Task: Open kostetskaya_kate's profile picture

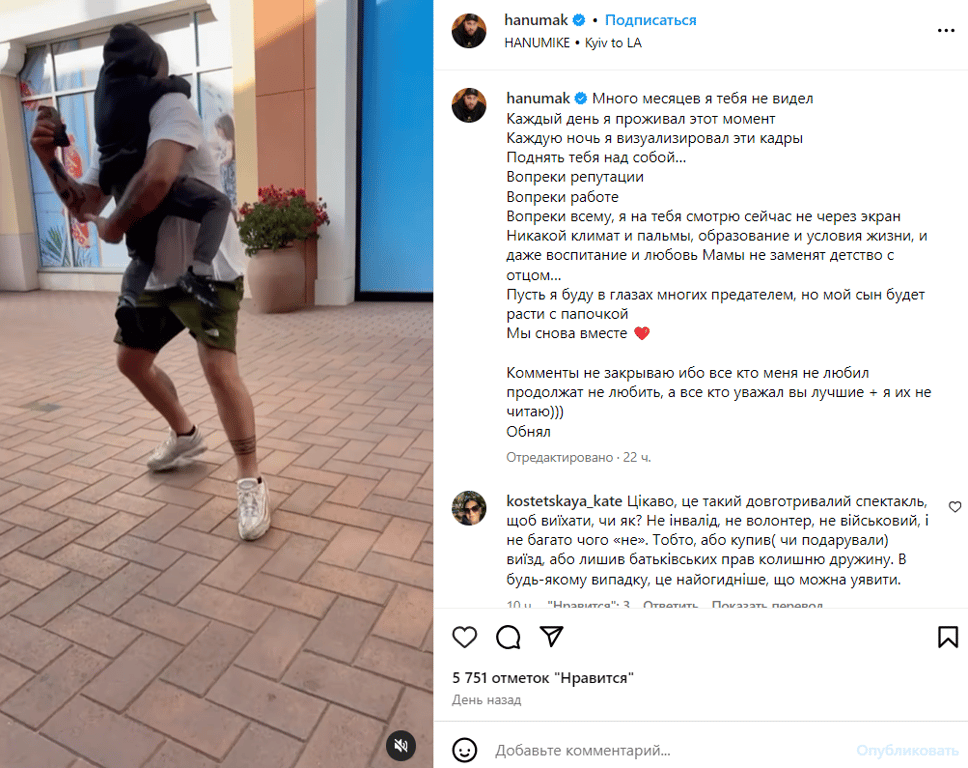Action: tap(469, 508)
